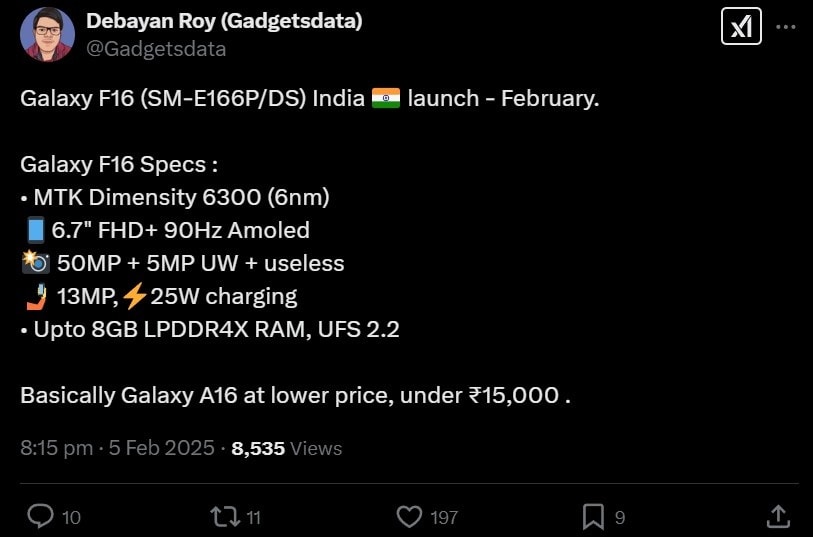This screenshot has height=537, width=813.
Task: Click the India flag emoji
Action: (x=386, y=99)
